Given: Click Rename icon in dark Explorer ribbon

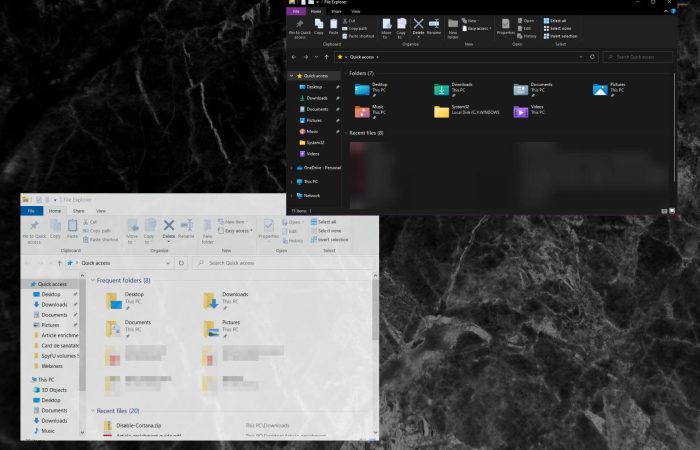Looking at the screenshot, I should (x=434, y=26).
